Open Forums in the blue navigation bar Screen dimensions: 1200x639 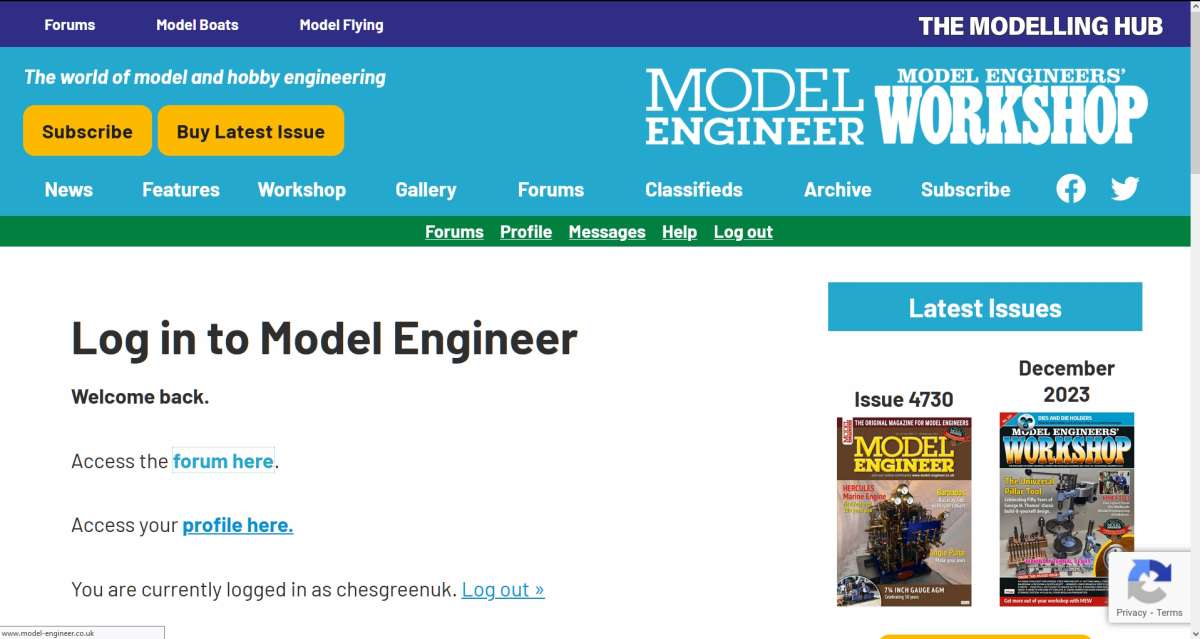(x=551, y=189)
